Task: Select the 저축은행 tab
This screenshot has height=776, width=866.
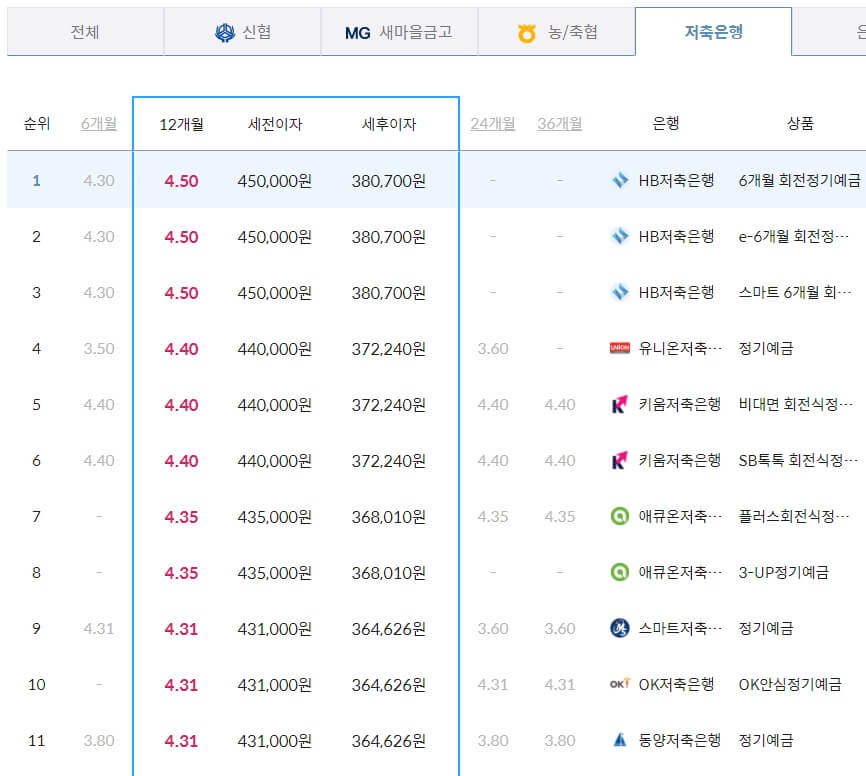Action: click(714, 32)
